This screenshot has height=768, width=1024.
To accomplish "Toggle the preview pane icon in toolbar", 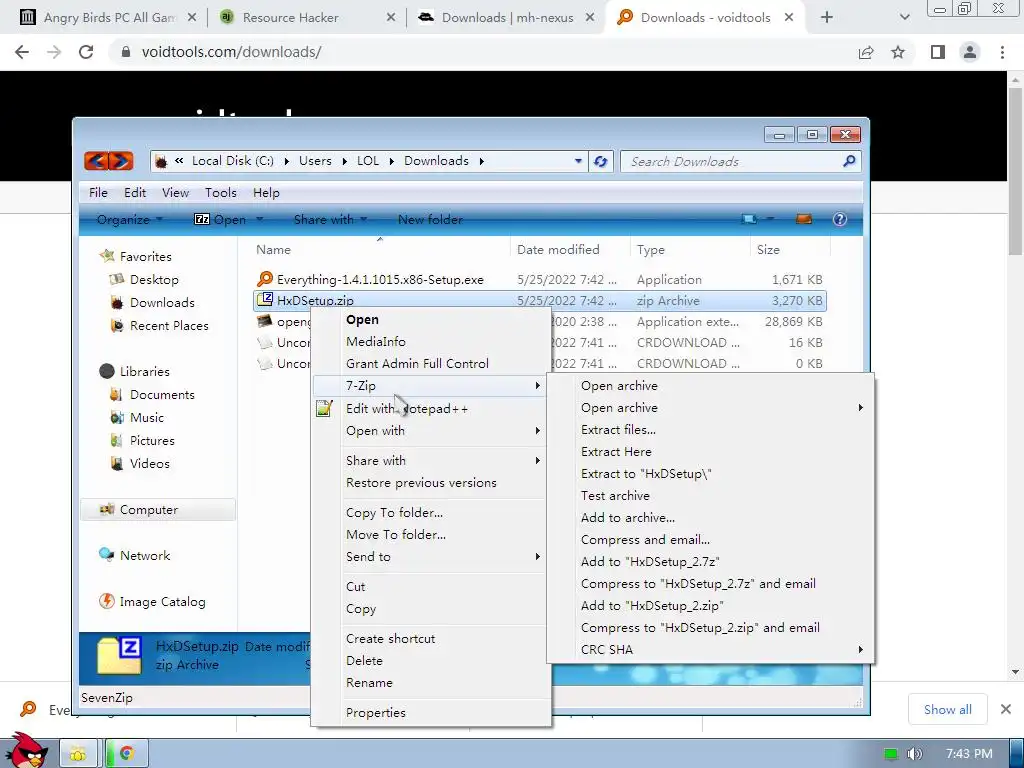I will (x=804, y=219).
